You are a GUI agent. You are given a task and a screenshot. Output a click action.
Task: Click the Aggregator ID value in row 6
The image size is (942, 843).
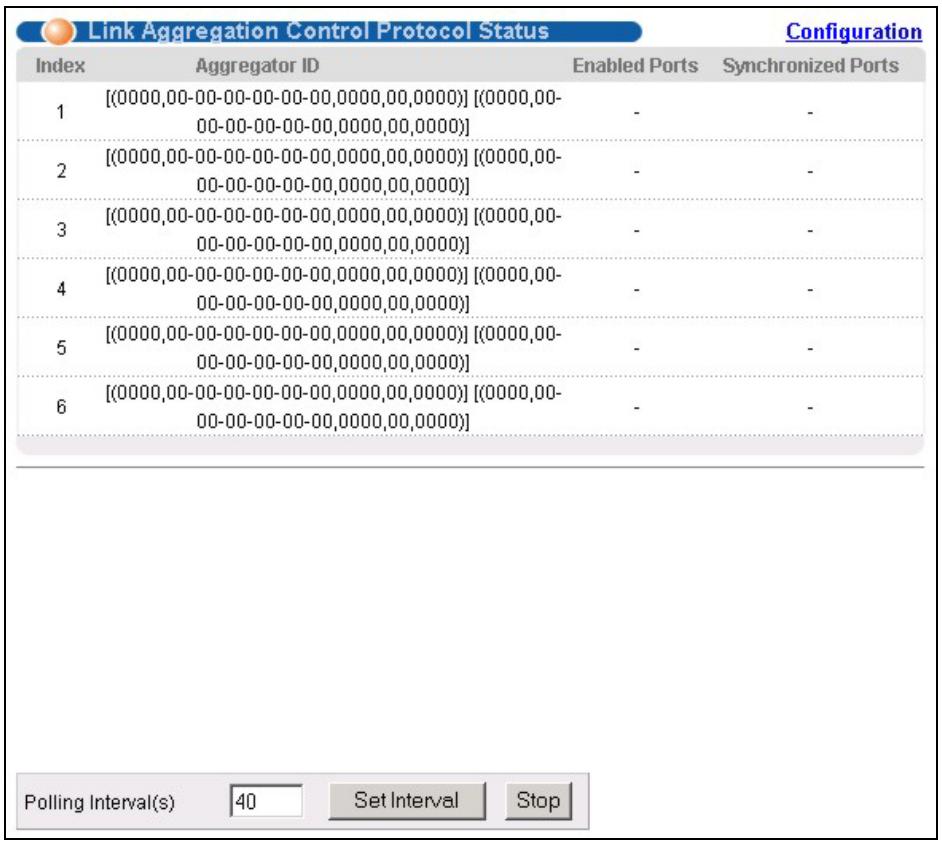333,407
